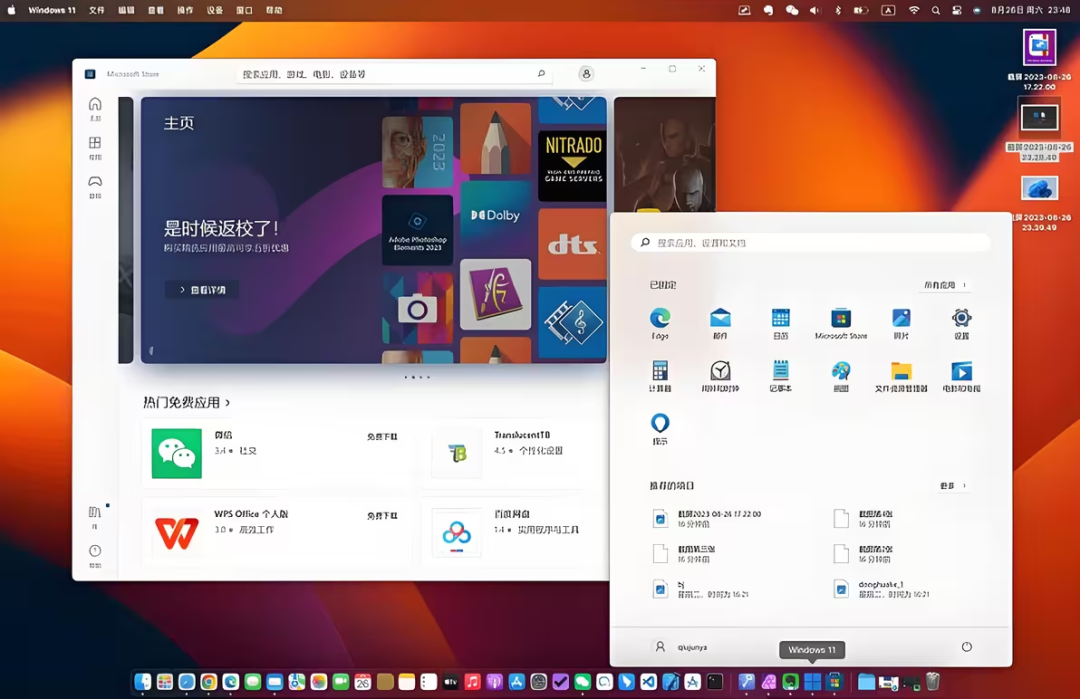Click the Microsoft Store profile avatar icon

click(x=586, y=74)
